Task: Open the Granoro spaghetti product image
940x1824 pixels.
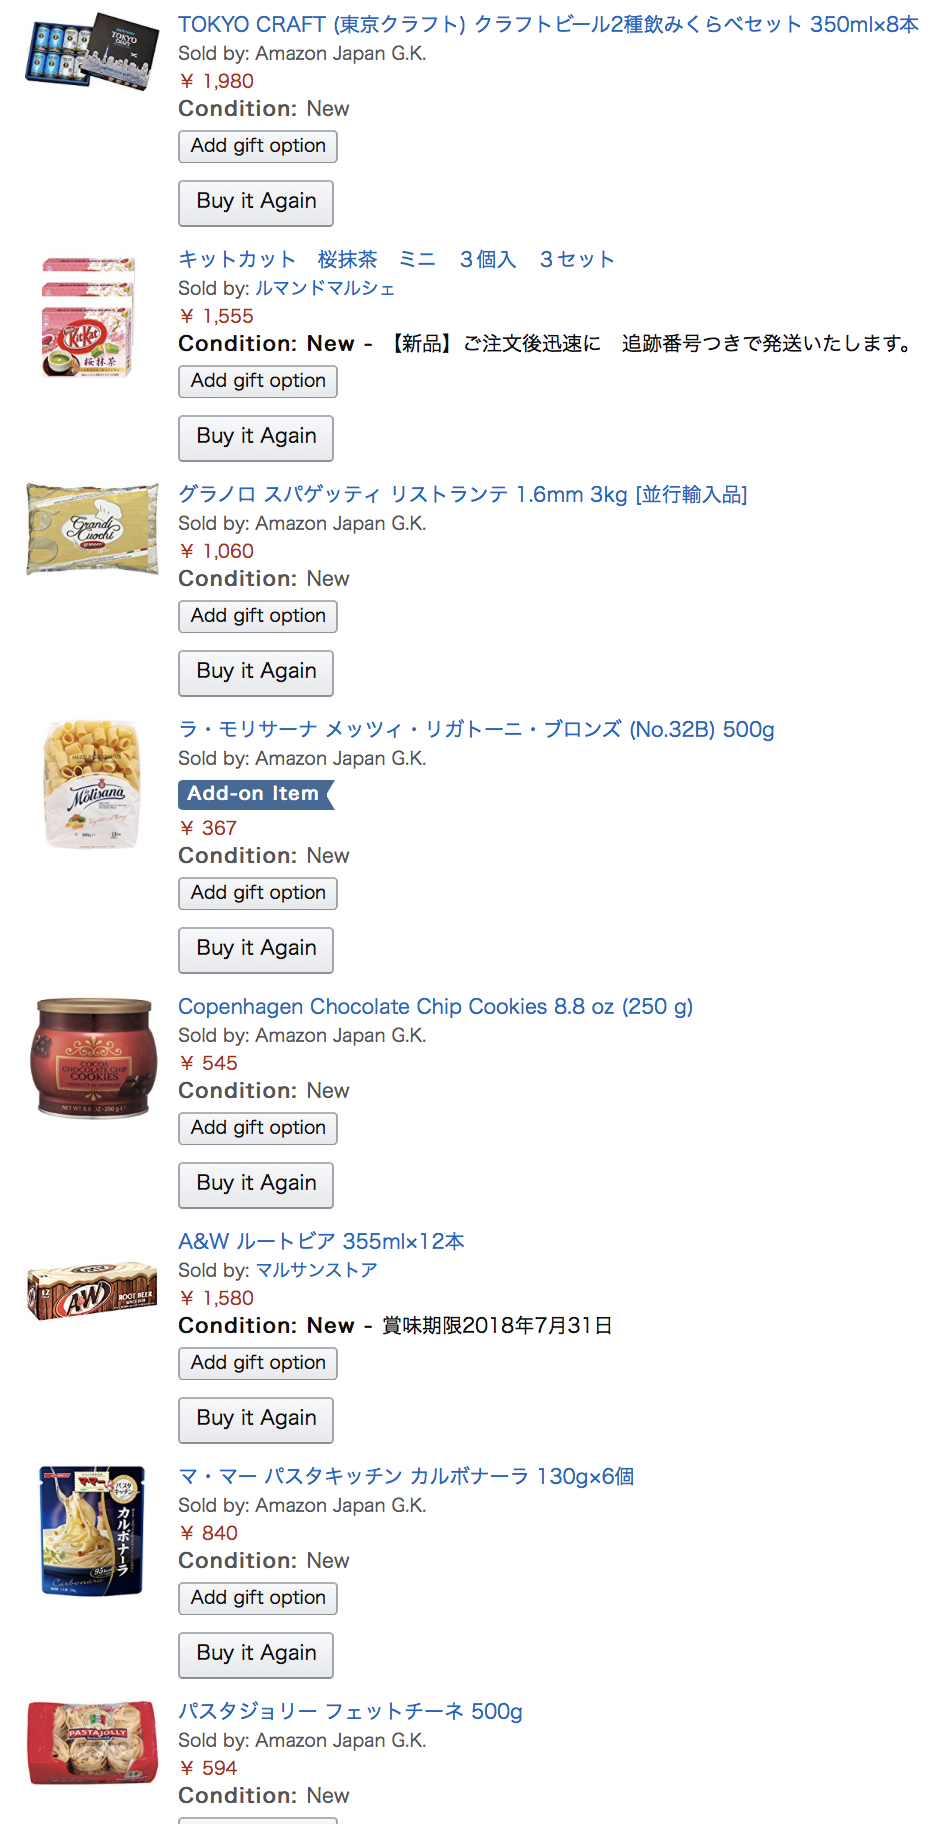Action: pos(92,529)
